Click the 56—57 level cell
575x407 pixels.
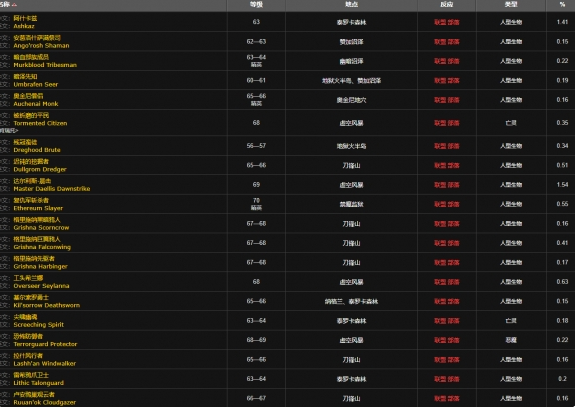[256, 146]
